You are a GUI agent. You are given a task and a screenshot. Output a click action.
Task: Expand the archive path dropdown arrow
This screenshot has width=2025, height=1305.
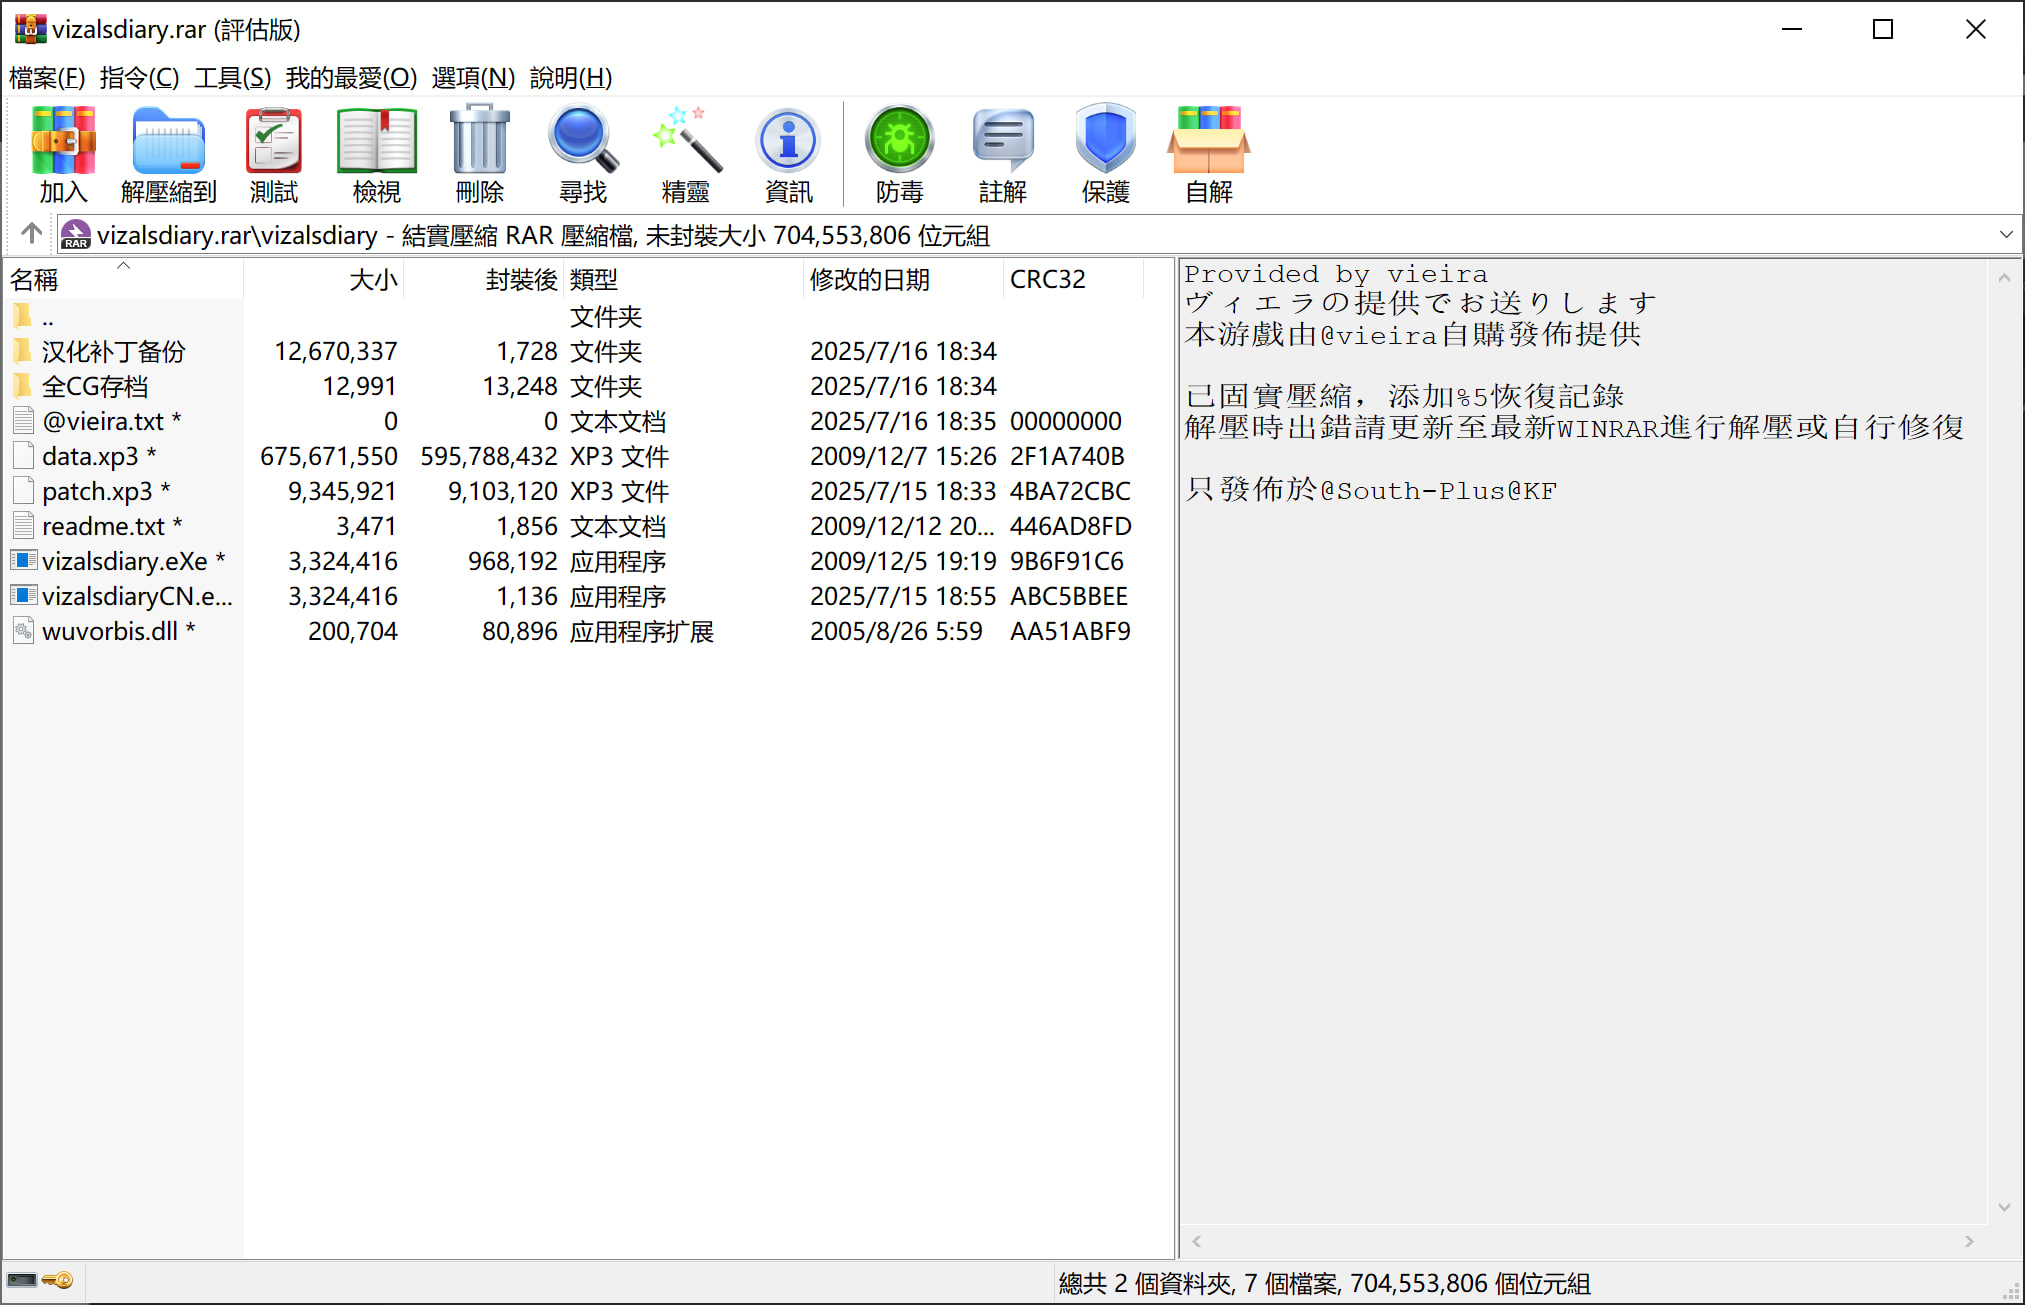(2005, 235)
